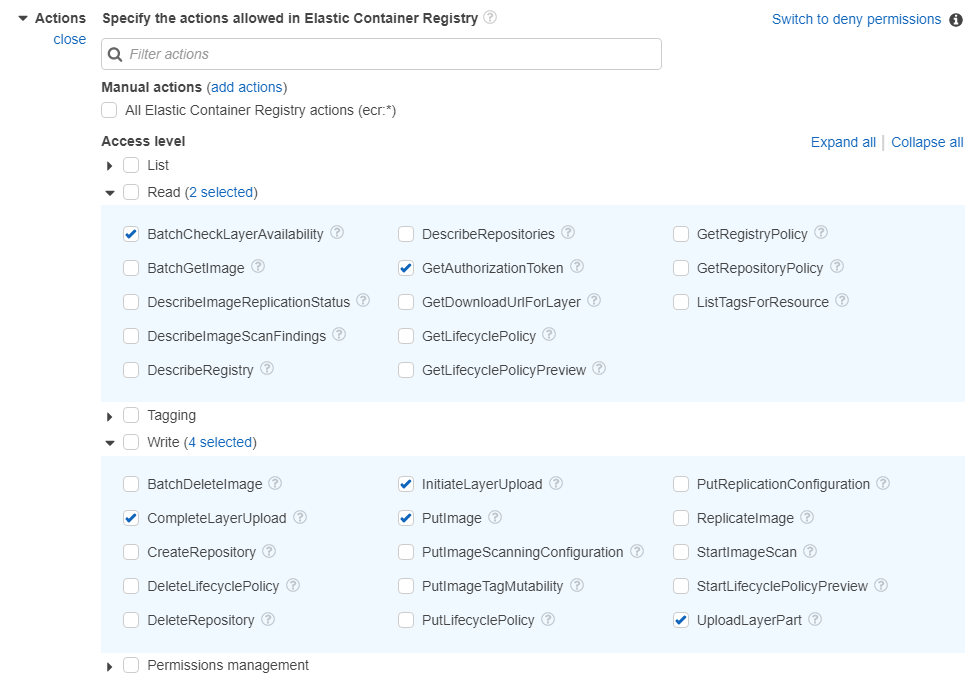
Task: Open help icon next to BatchCheckLayerAvailability
Action: click(x=336, y=233)
